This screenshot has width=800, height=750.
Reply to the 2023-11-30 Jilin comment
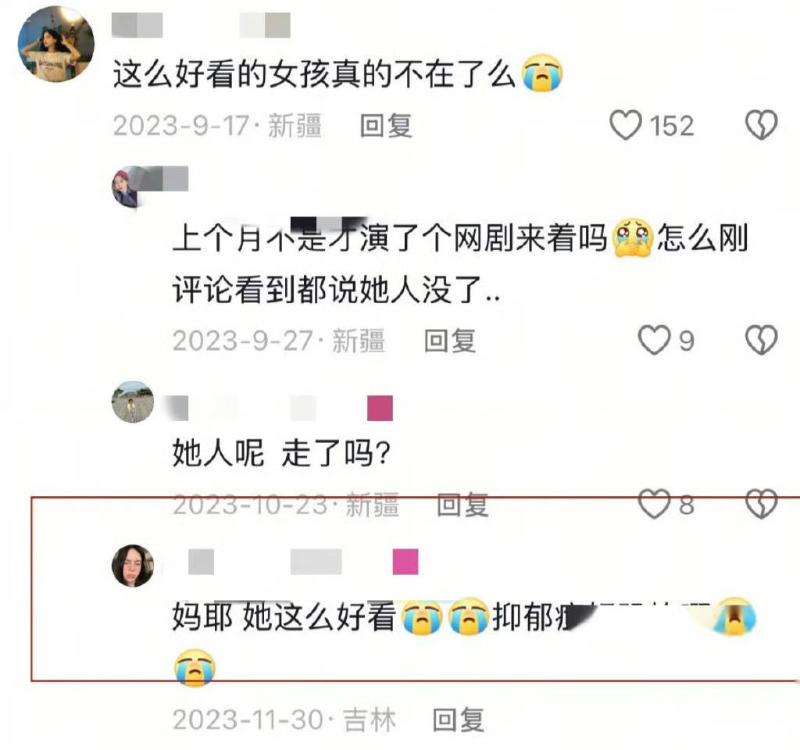458,720
